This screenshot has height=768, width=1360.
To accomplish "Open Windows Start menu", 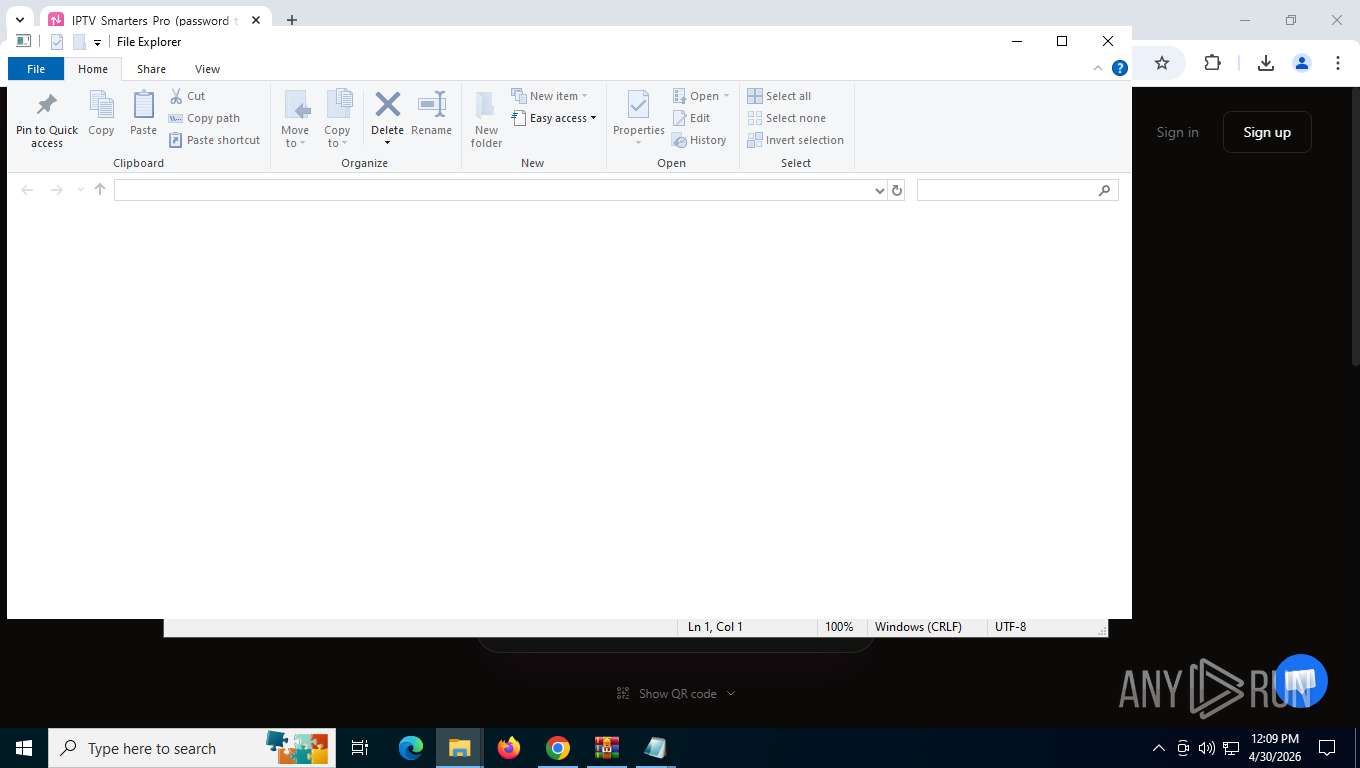I will coord(24,748).
